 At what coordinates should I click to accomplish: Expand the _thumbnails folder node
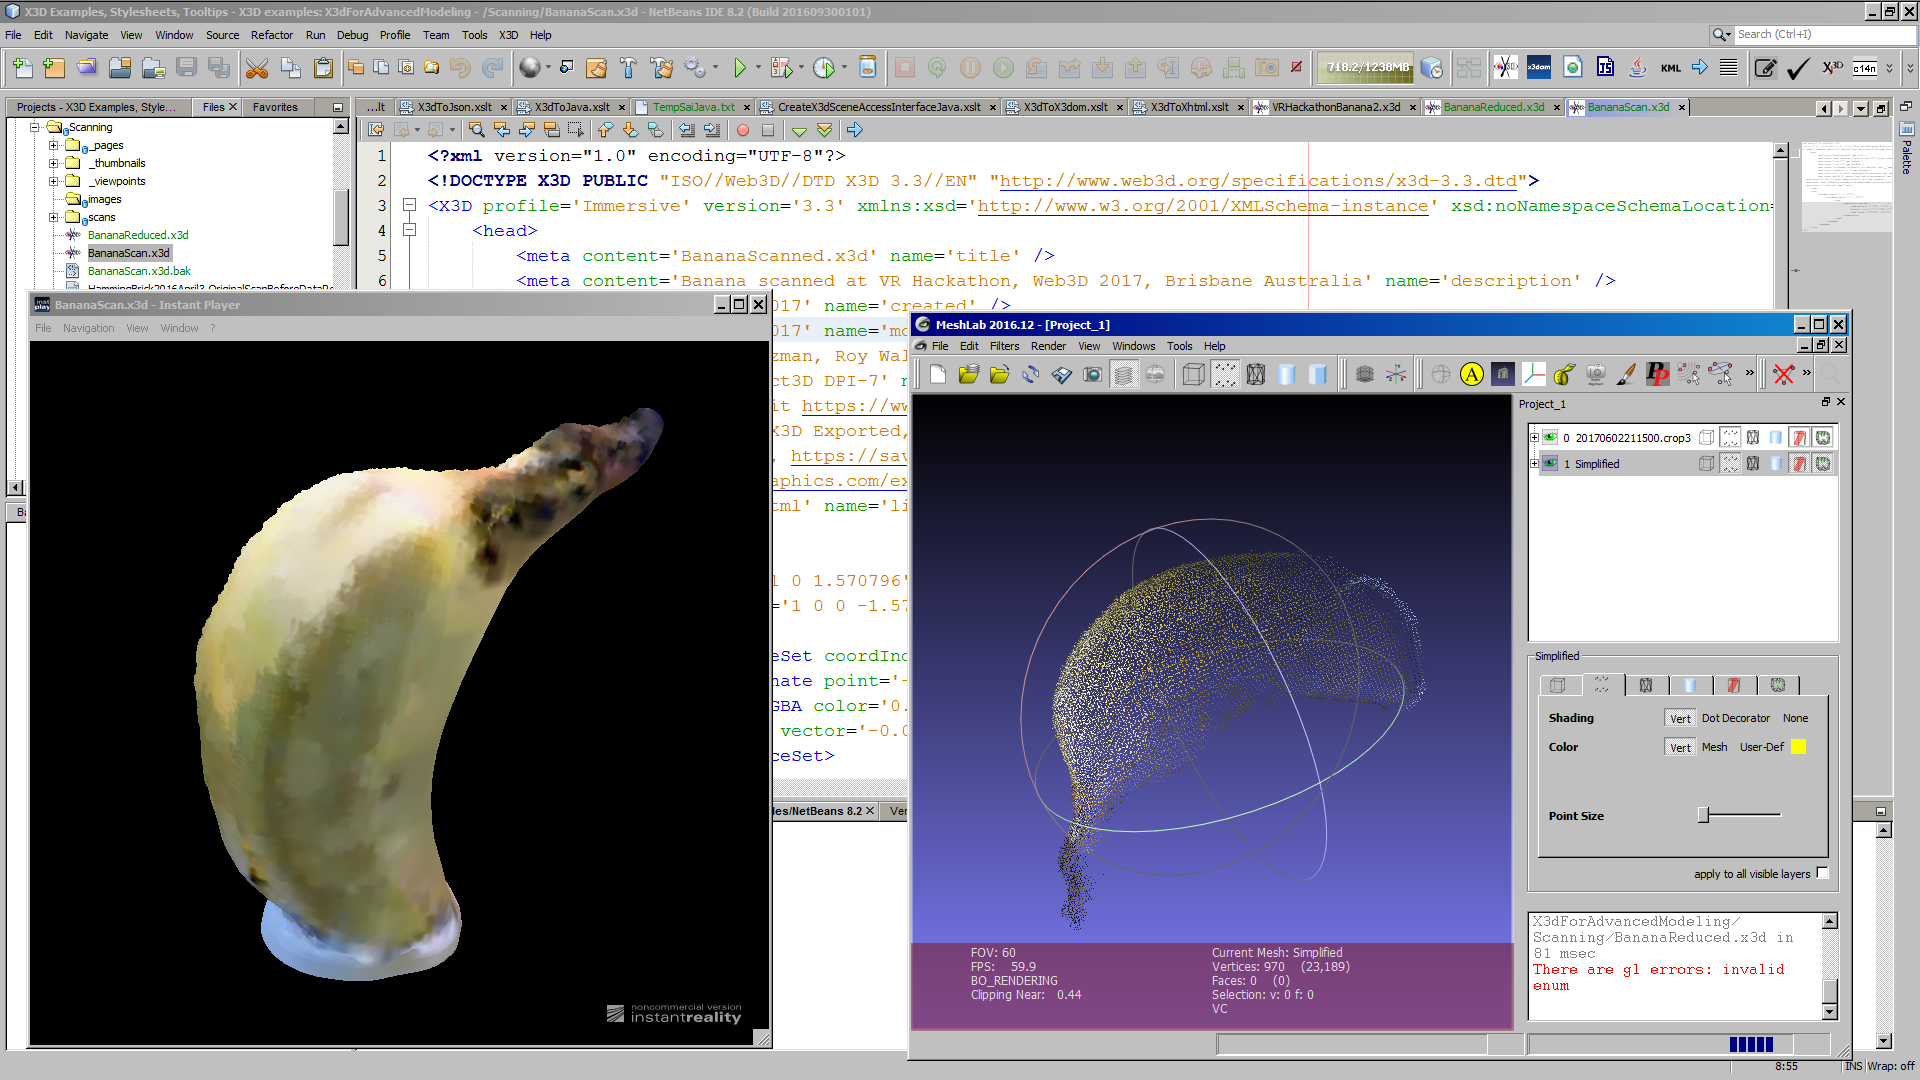[54, 163]
